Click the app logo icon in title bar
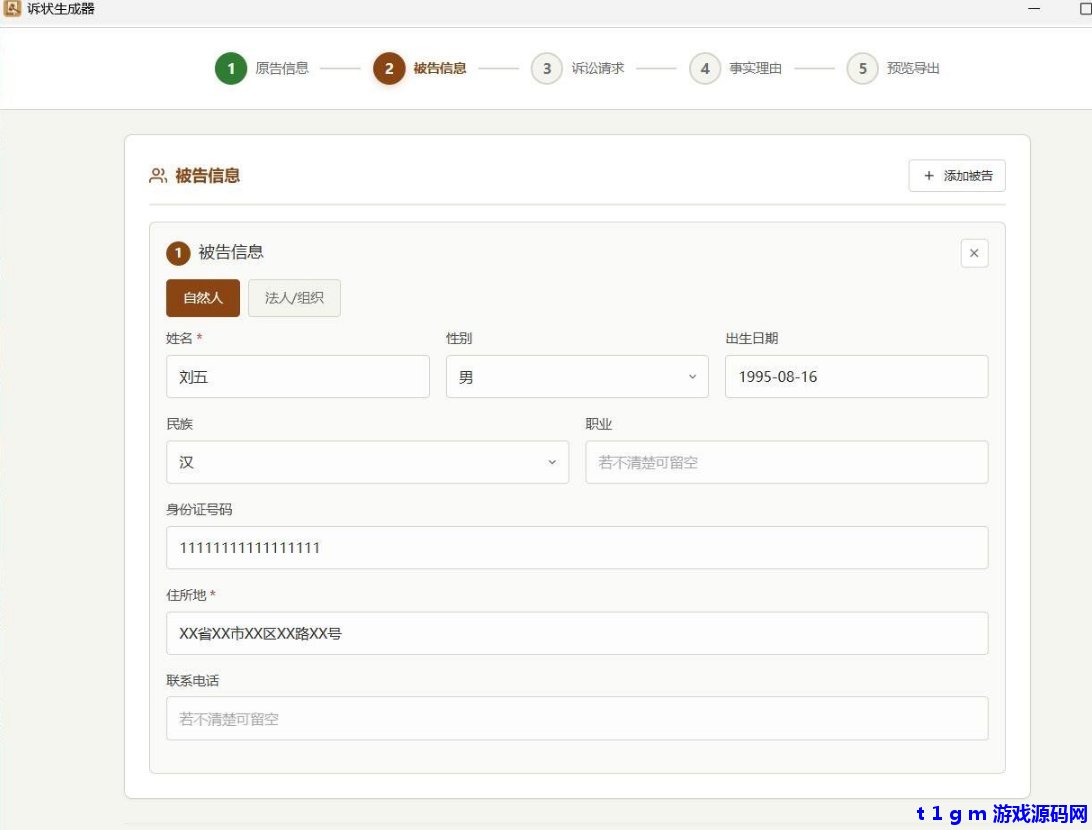This screenshot has width=1092, height=830. pyautogui.click(x=13, y=11)
